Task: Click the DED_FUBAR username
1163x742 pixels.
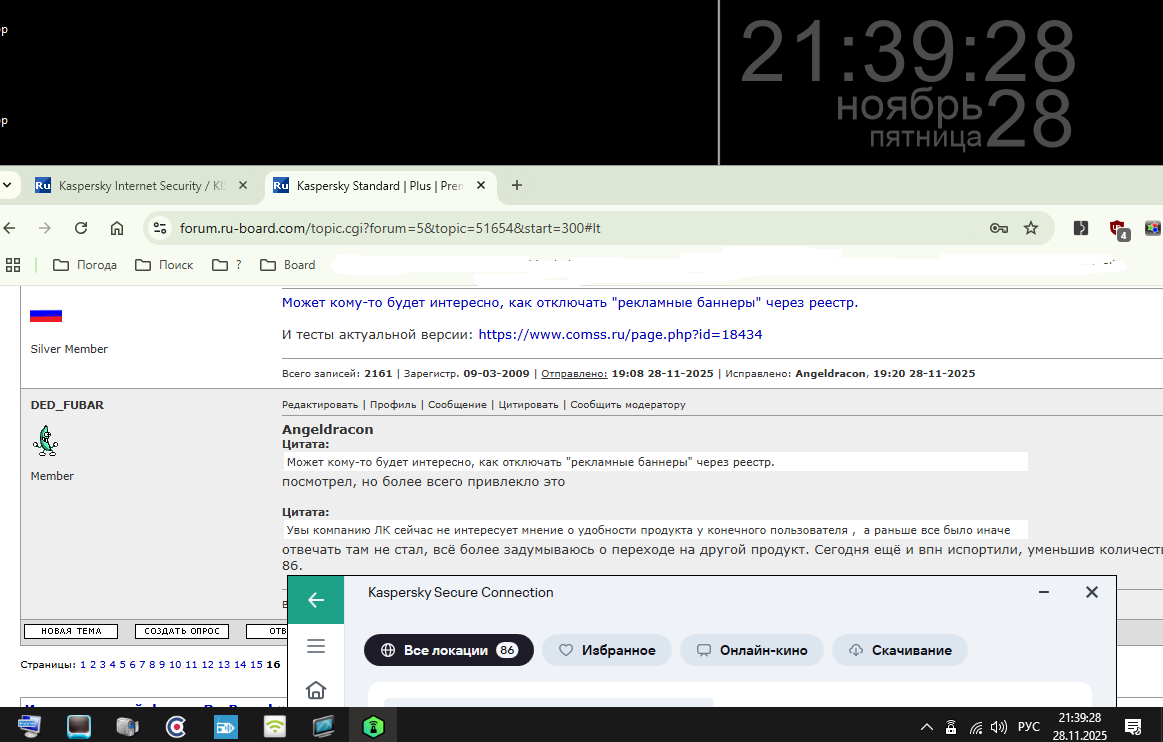Action: coord(67,405)
